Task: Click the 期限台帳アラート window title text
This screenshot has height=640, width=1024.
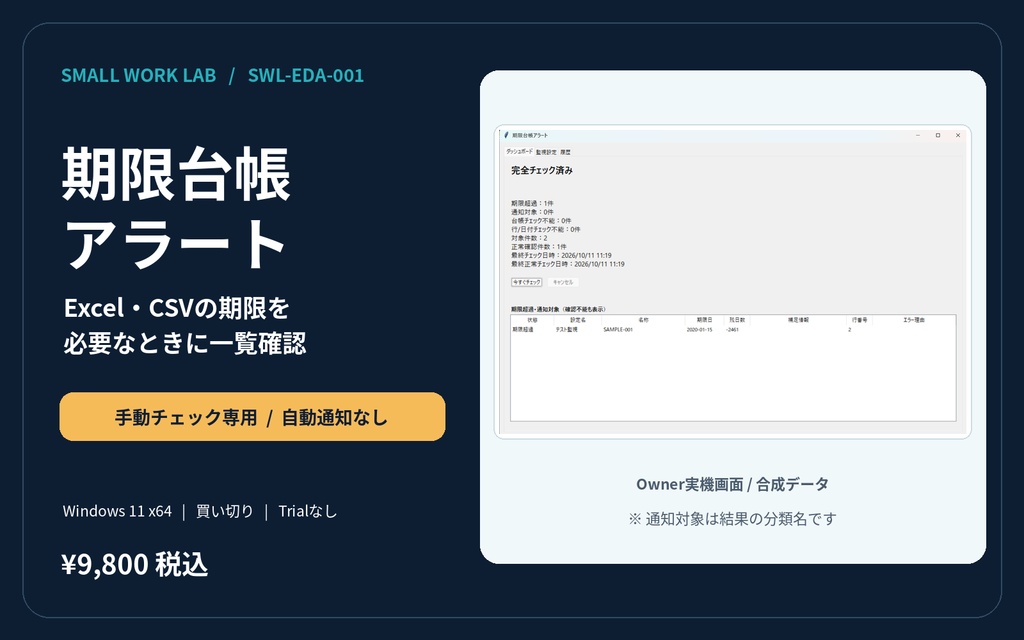Action: 530,135
